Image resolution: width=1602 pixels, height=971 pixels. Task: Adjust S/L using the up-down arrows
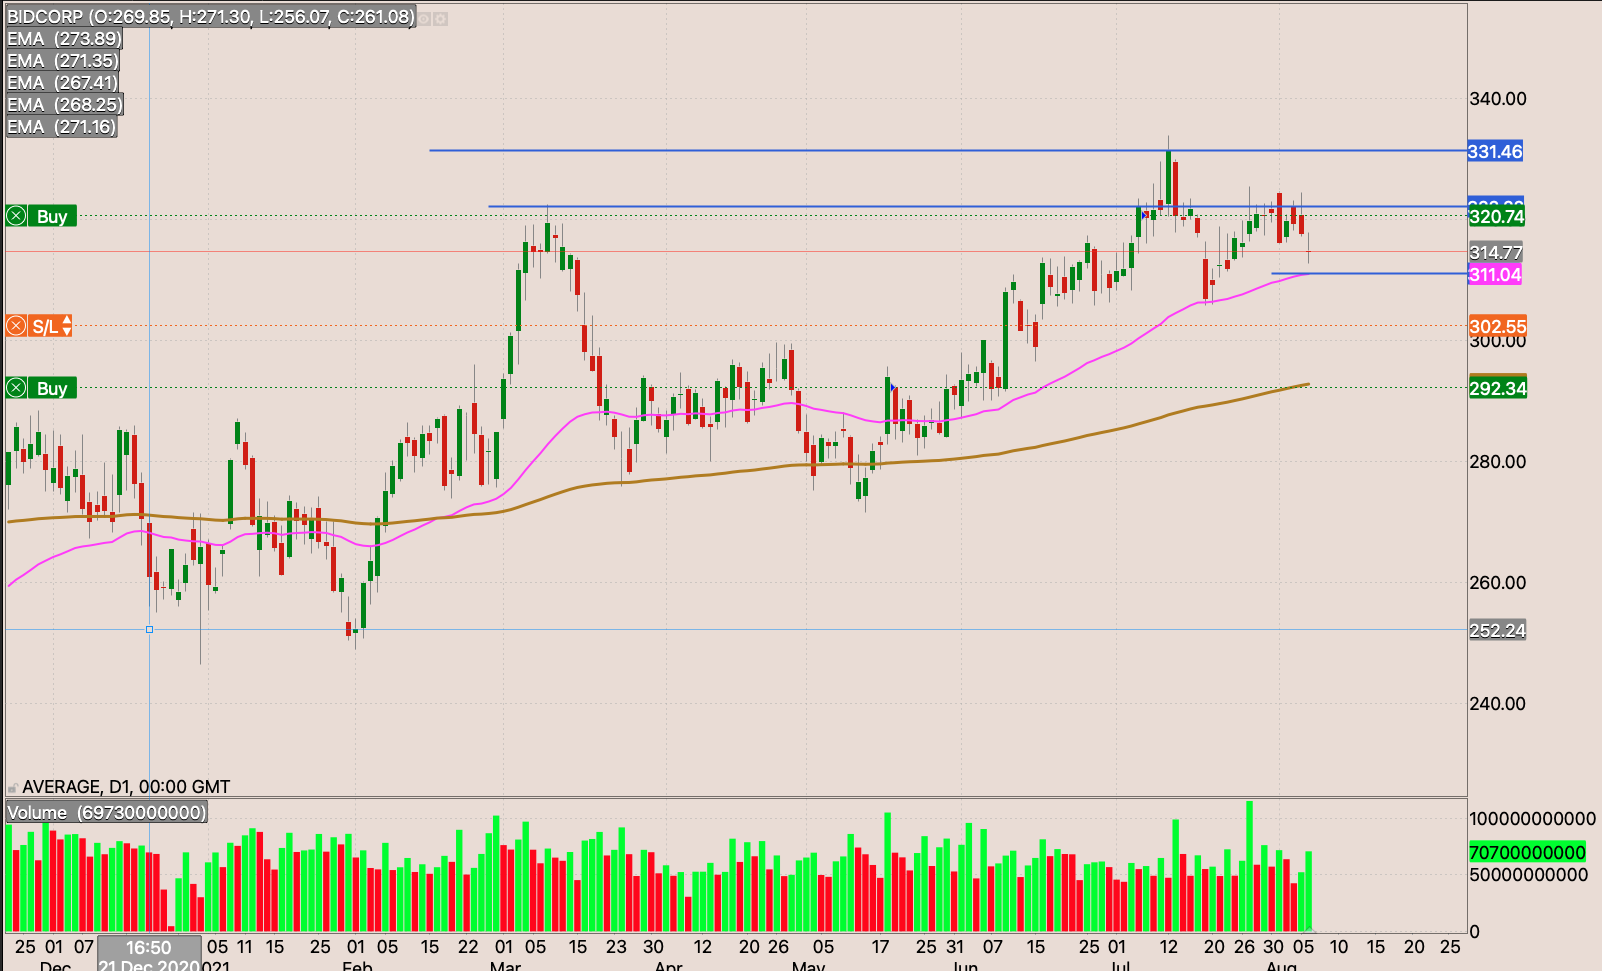click(67, 326)
